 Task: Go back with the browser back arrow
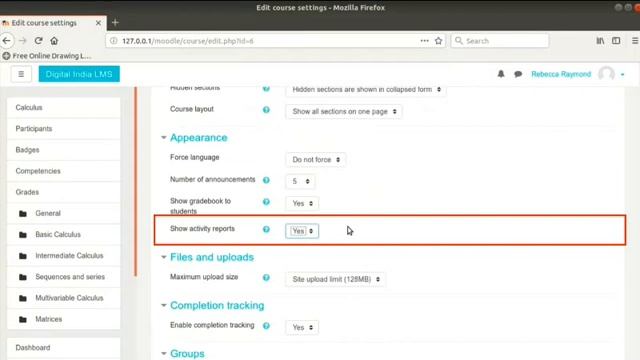(7, 41)
